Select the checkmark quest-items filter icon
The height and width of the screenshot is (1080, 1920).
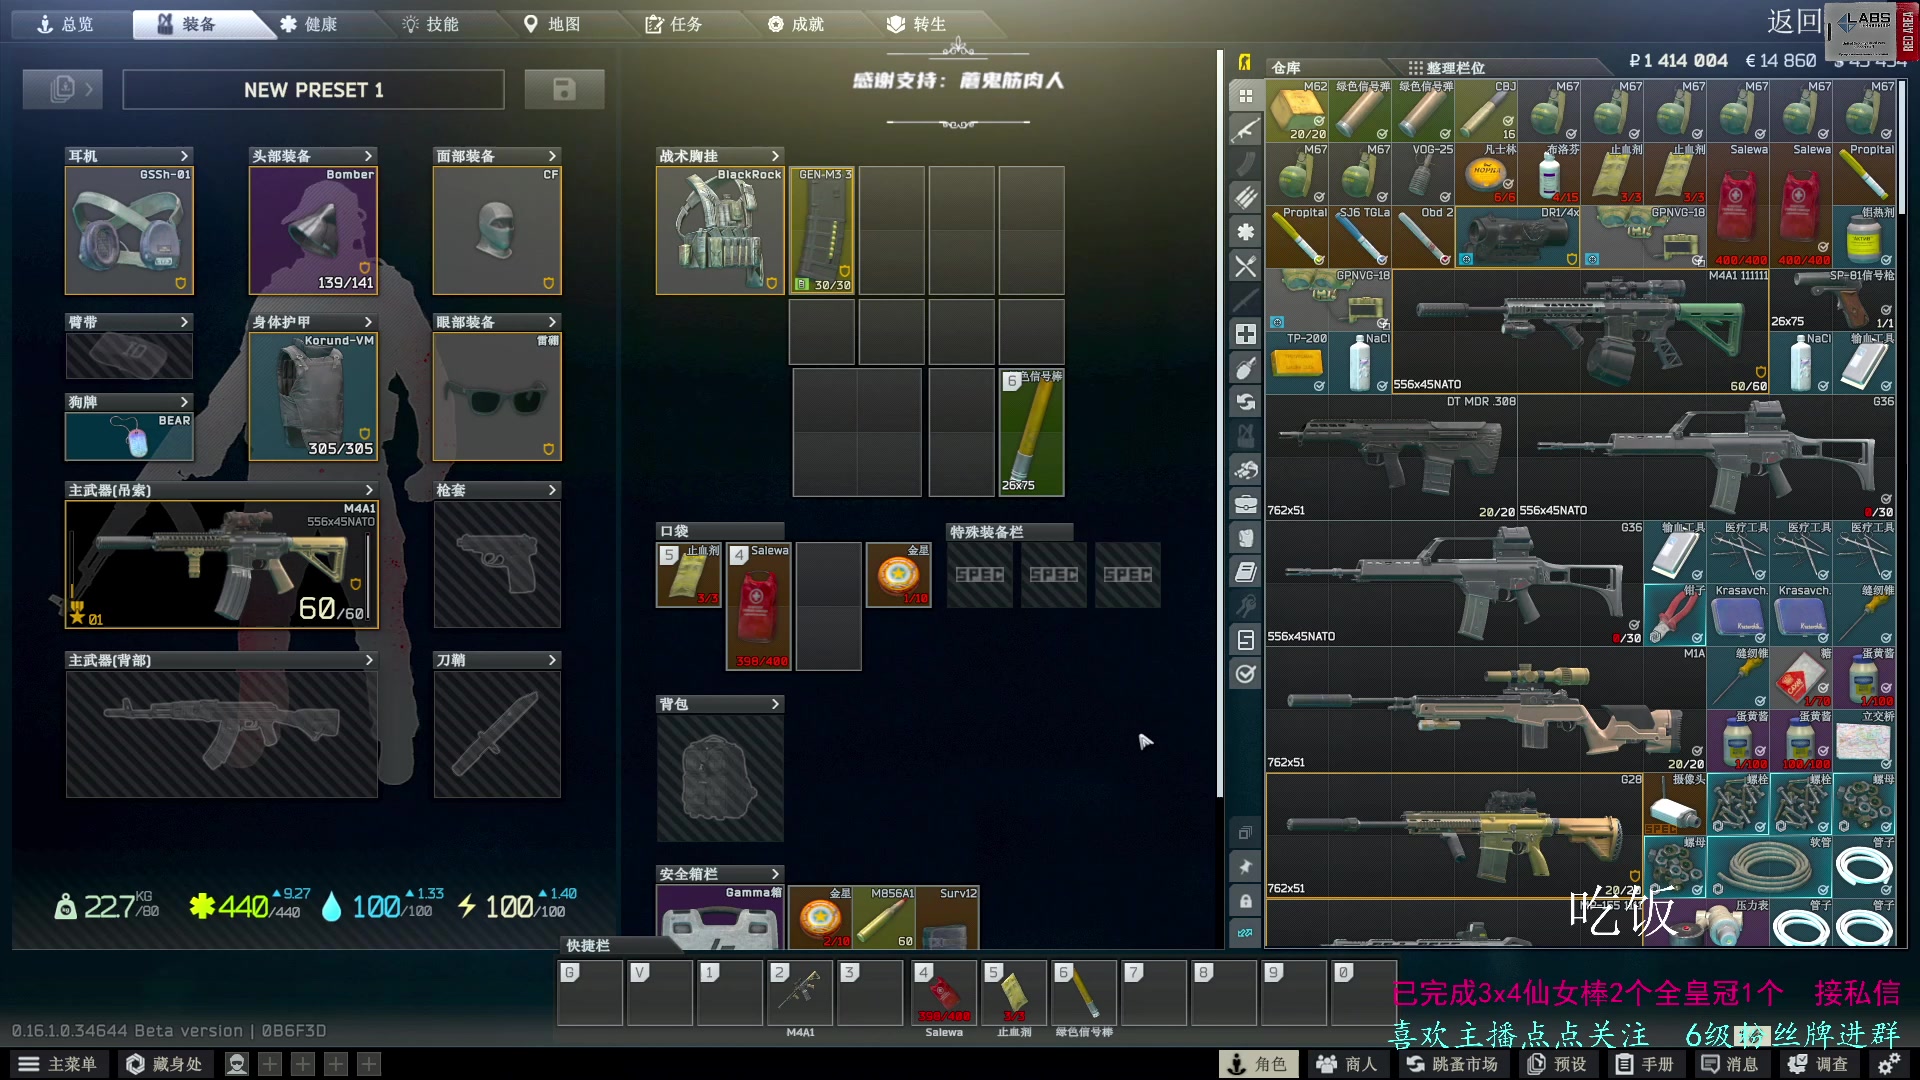[1245, 674]
